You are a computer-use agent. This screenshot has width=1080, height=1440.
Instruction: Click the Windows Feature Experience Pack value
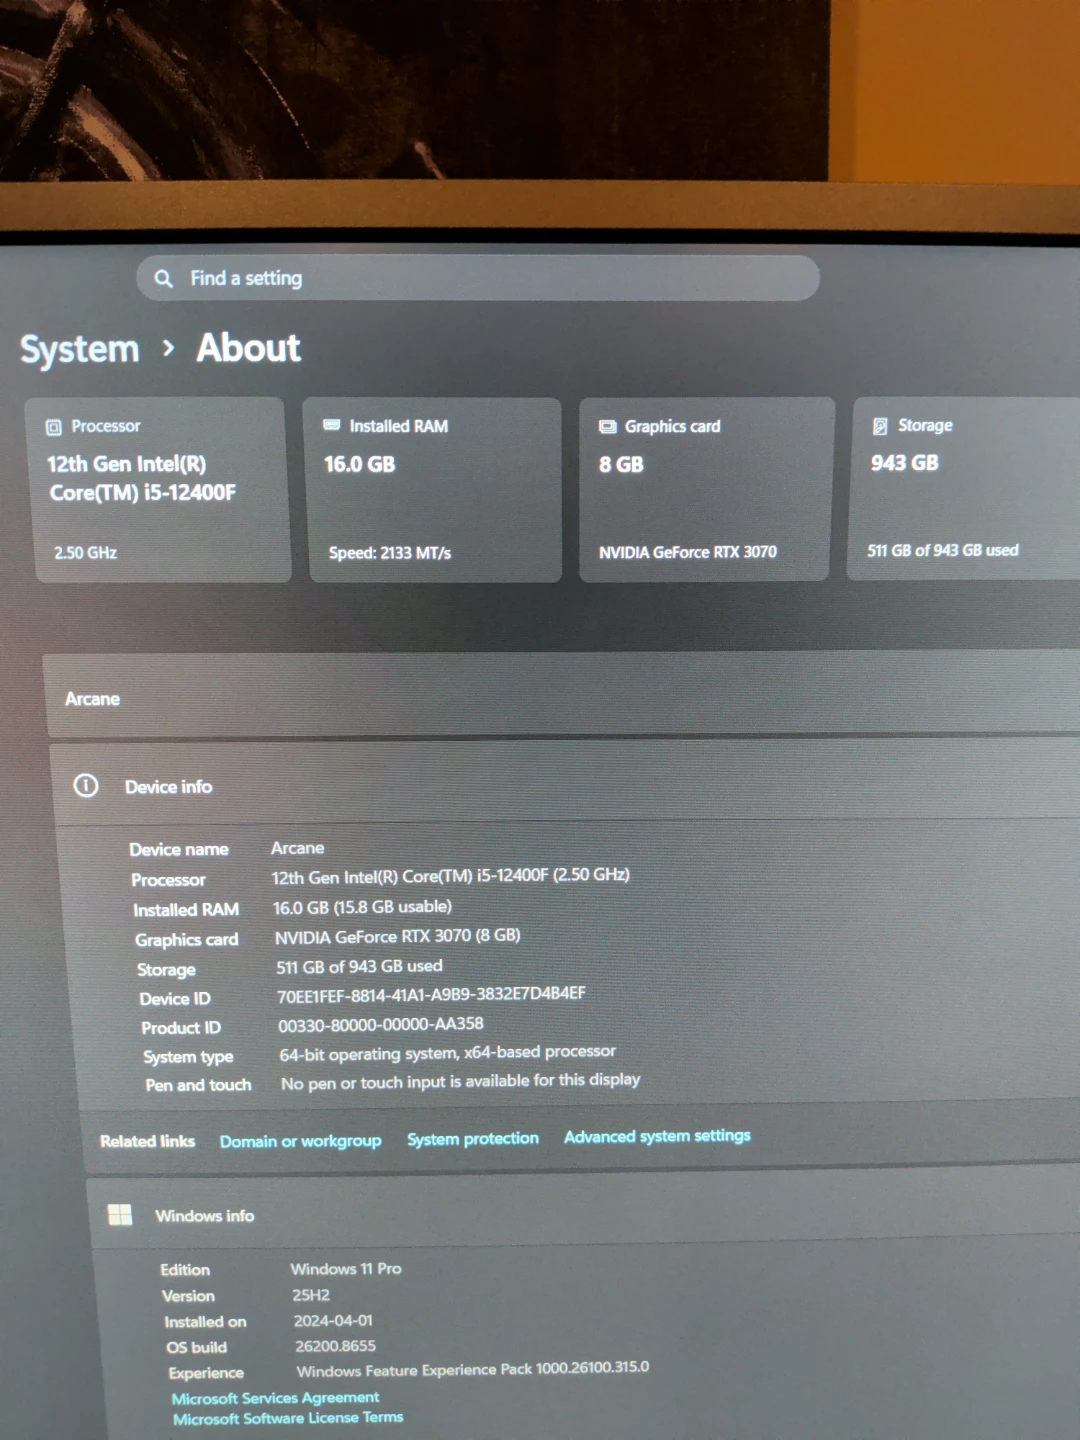473,1369
